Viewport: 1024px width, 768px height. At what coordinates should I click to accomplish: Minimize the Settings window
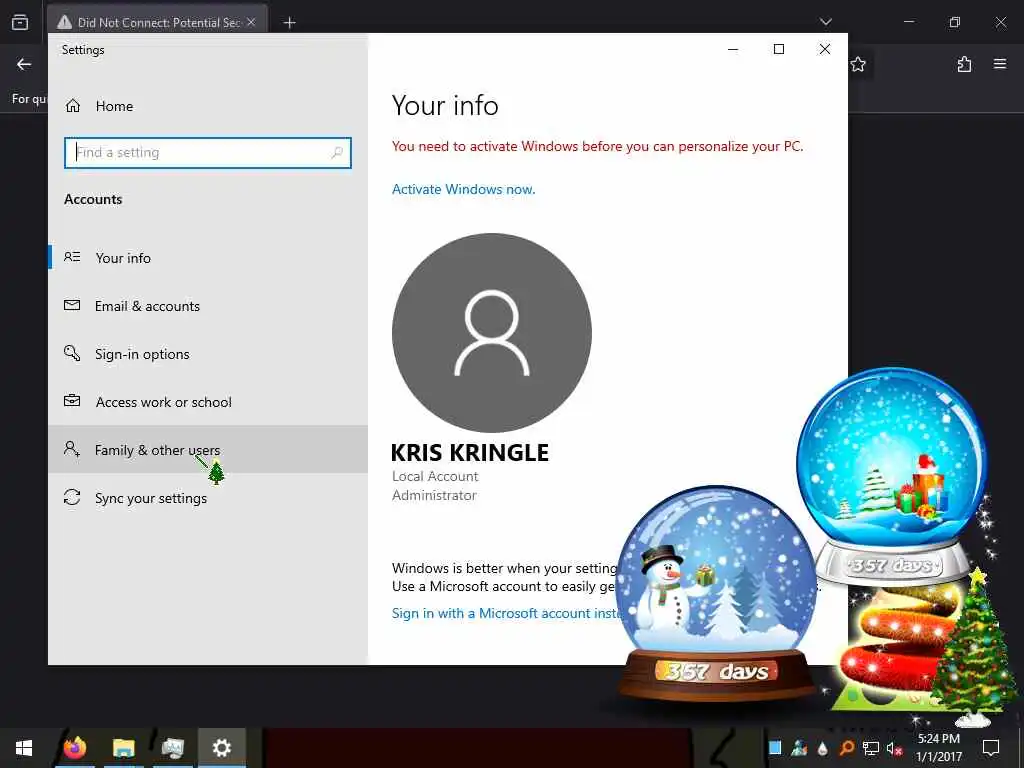coord(733,49)
